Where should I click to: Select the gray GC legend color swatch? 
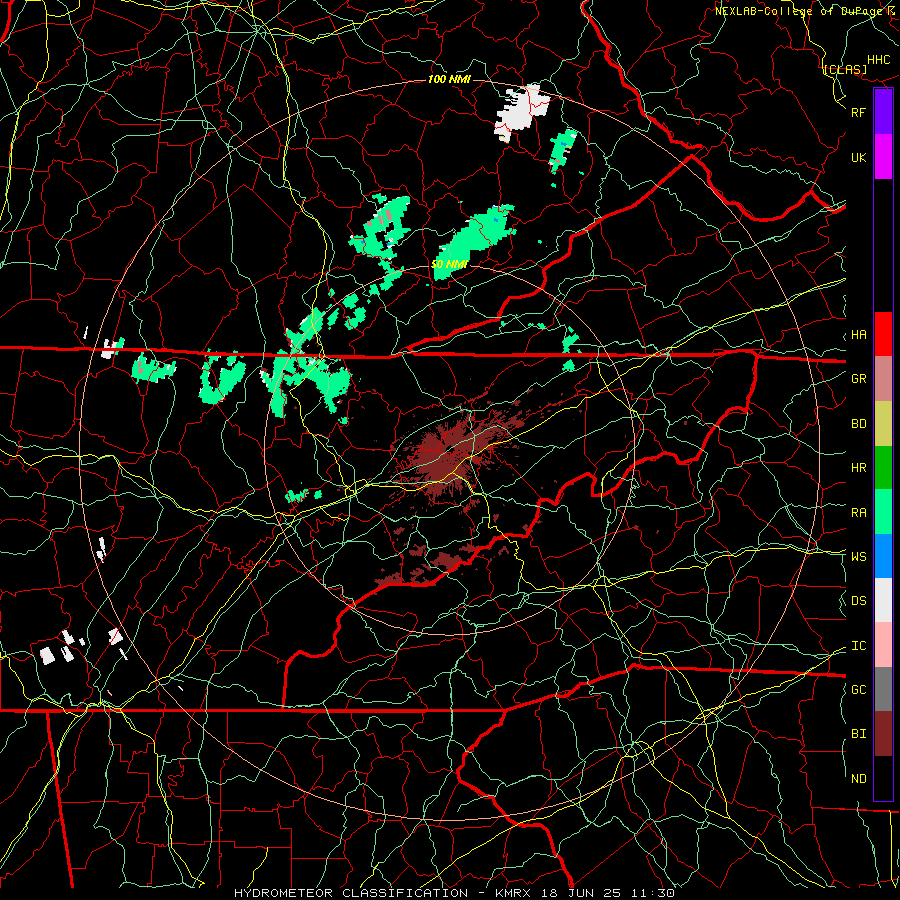click(883, 689)
